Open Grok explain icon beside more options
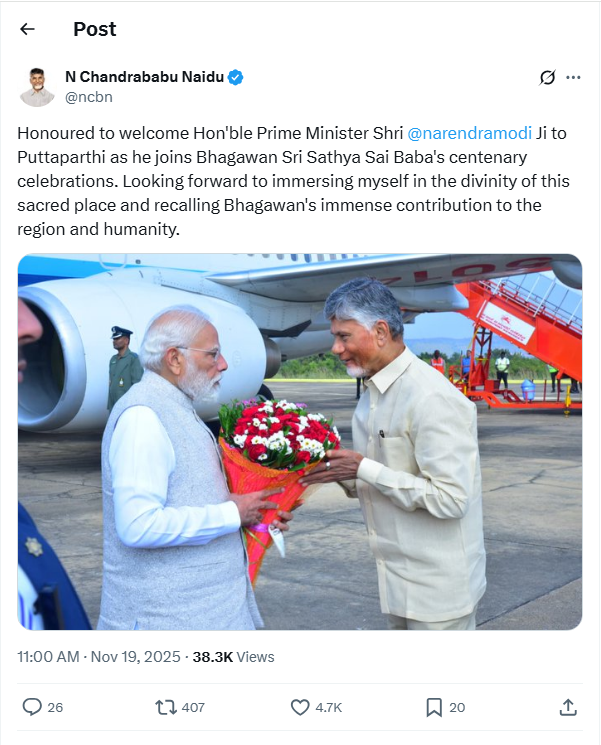 coord(547,77)
